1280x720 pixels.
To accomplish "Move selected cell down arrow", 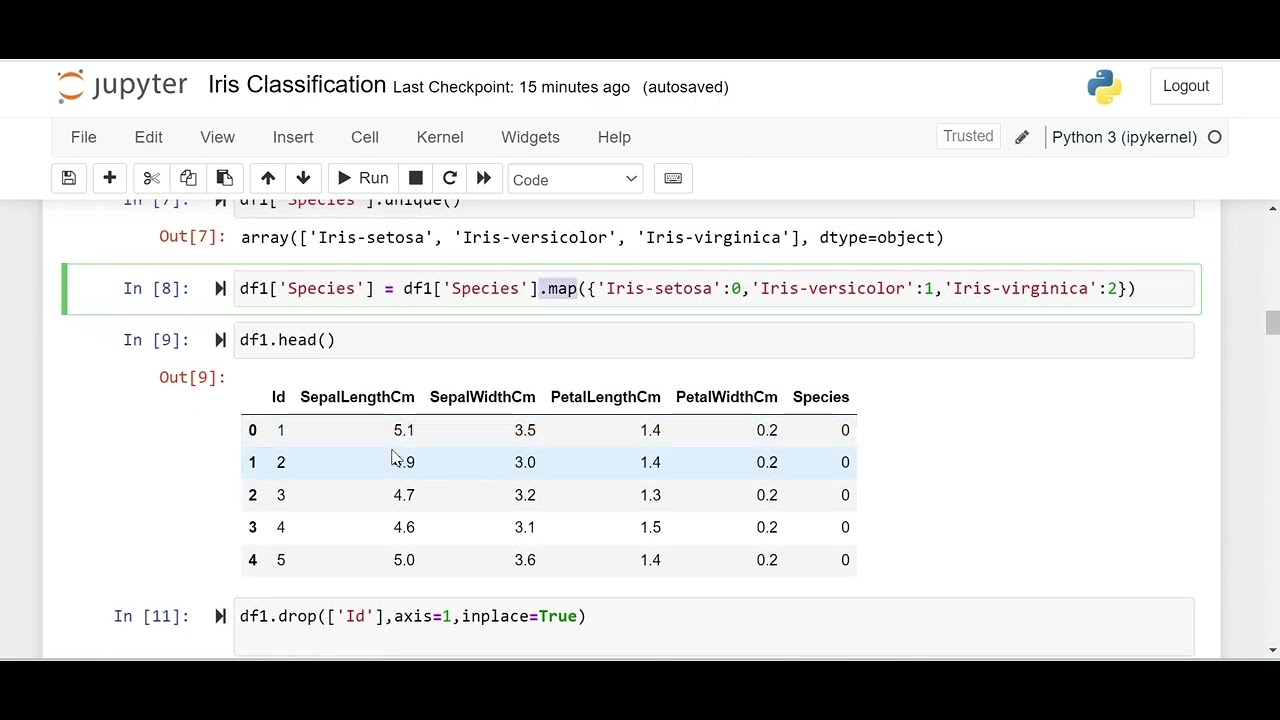I will [x=303, y=178].
